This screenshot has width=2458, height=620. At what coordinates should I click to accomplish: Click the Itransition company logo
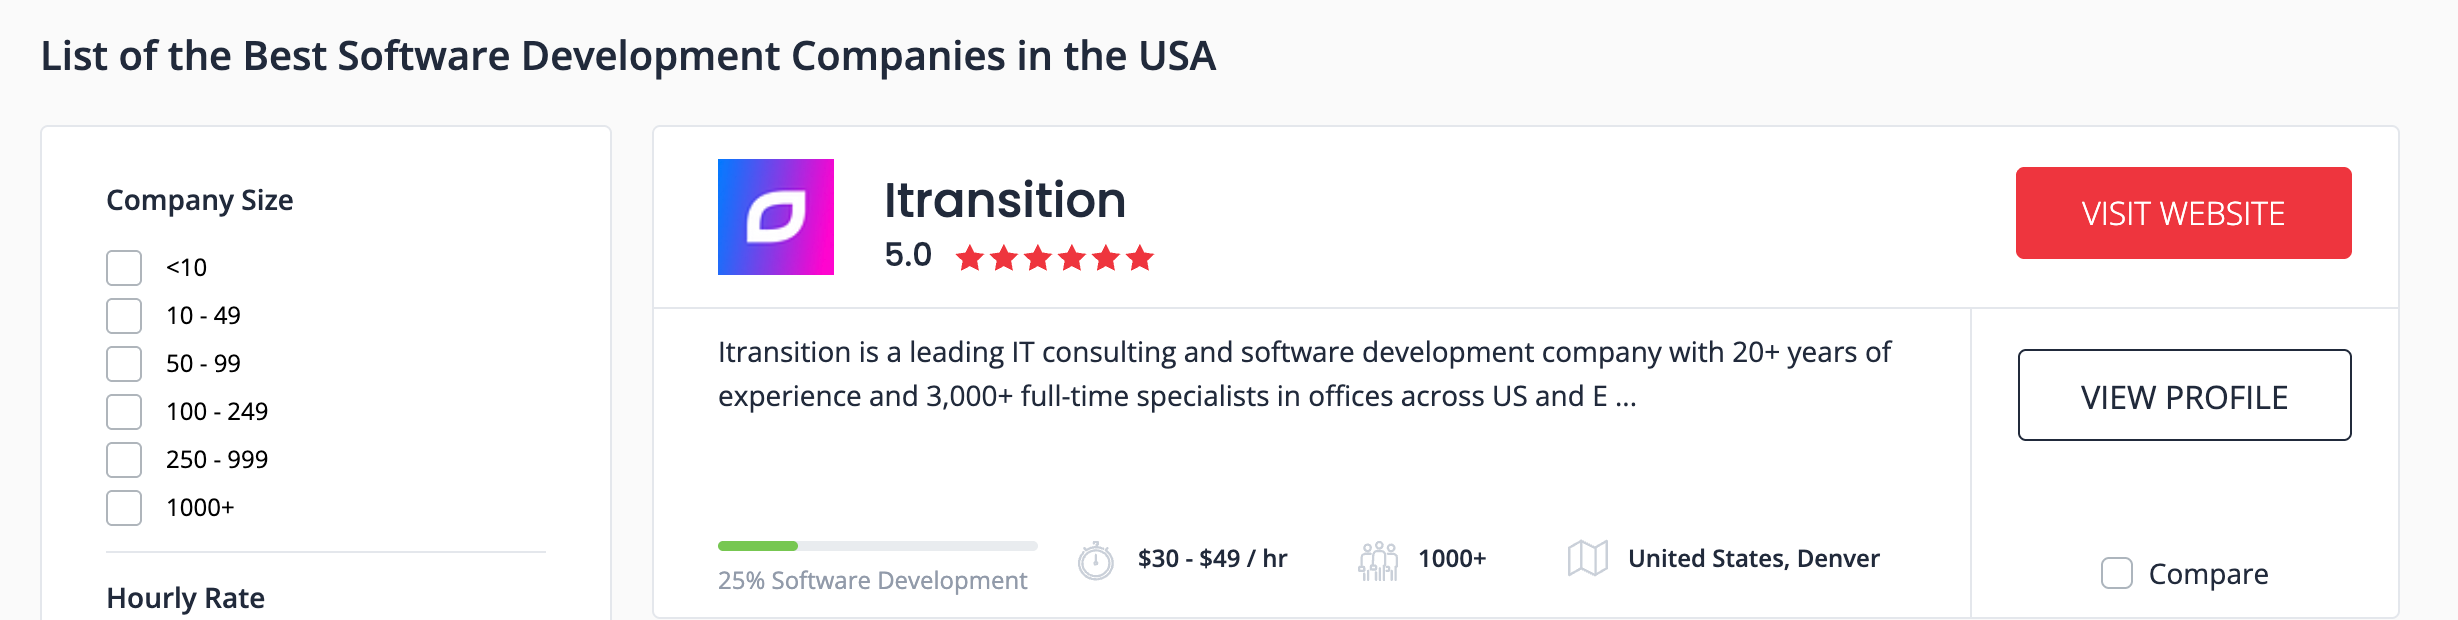click(x=775, y=217)
